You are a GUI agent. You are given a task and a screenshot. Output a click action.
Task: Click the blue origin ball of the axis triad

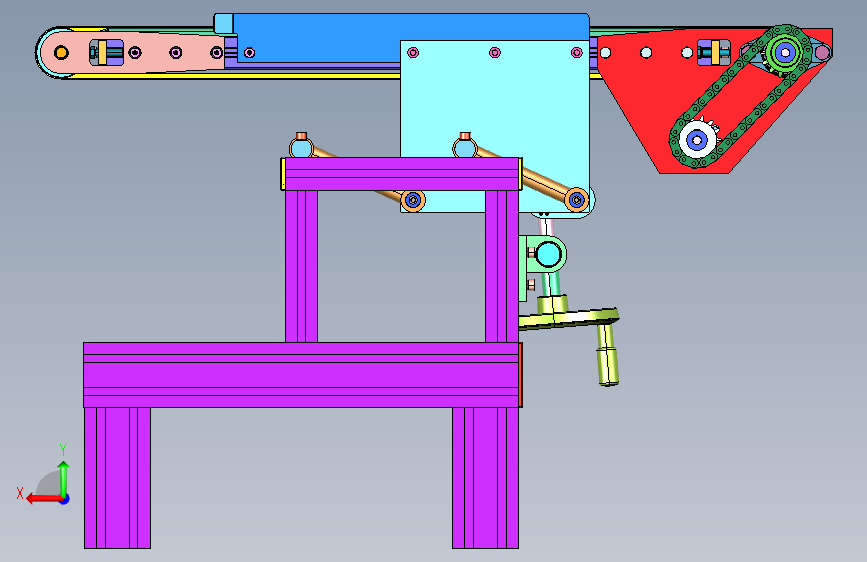coord(65,499)
